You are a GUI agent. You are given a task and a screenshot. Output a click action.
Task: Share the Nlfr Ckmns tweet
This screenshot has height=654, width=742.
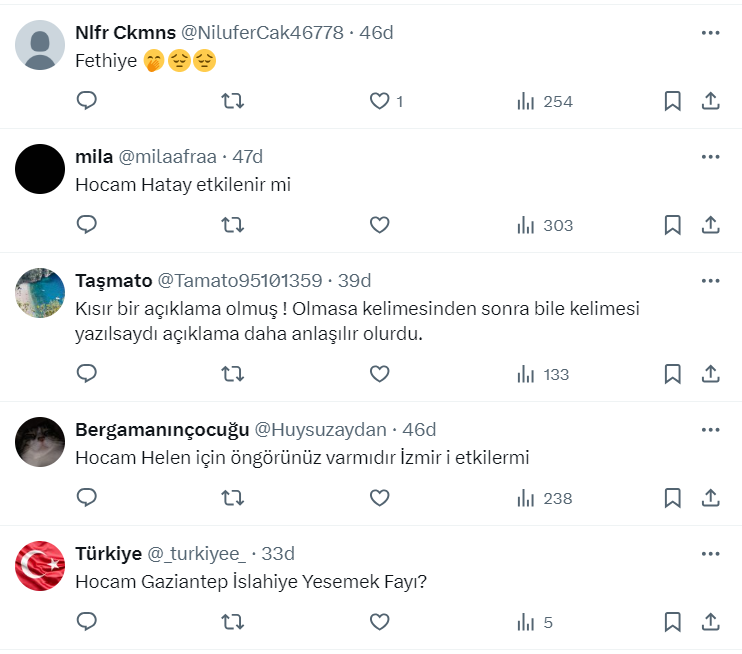711,101
